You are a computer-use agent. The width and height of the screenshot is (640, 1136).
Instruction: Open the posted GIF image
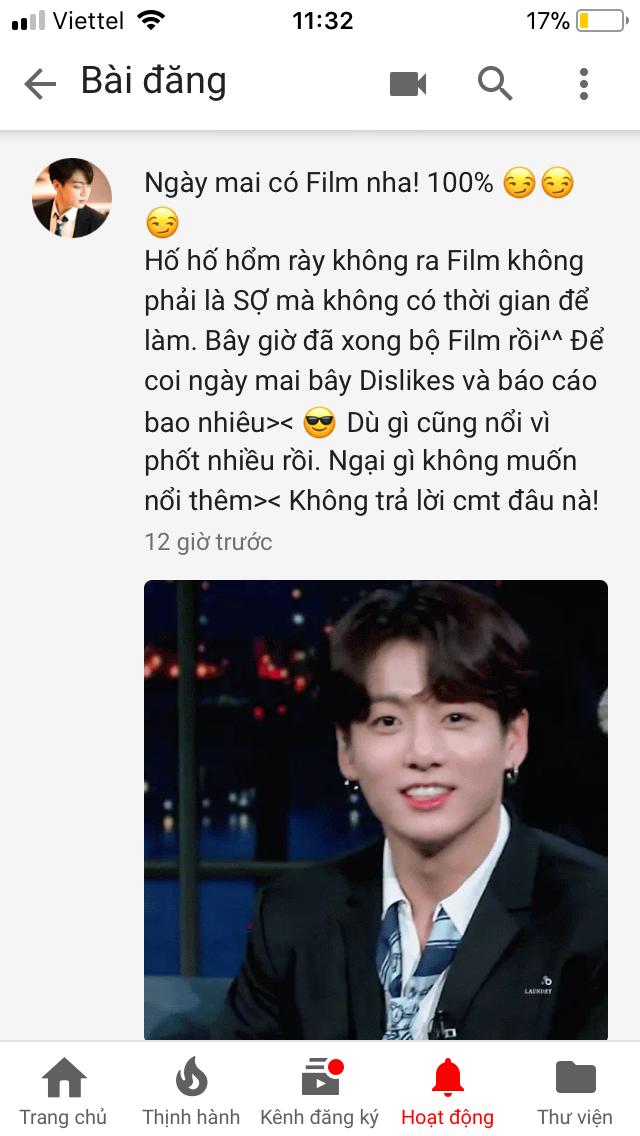tap(375, 810)
